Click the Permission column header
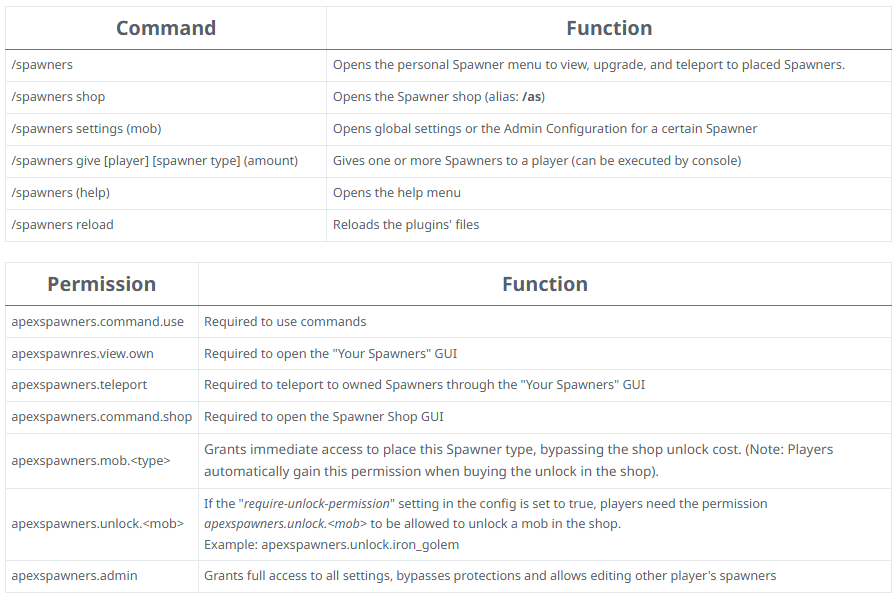896x597 pixels. pos(101,284)
